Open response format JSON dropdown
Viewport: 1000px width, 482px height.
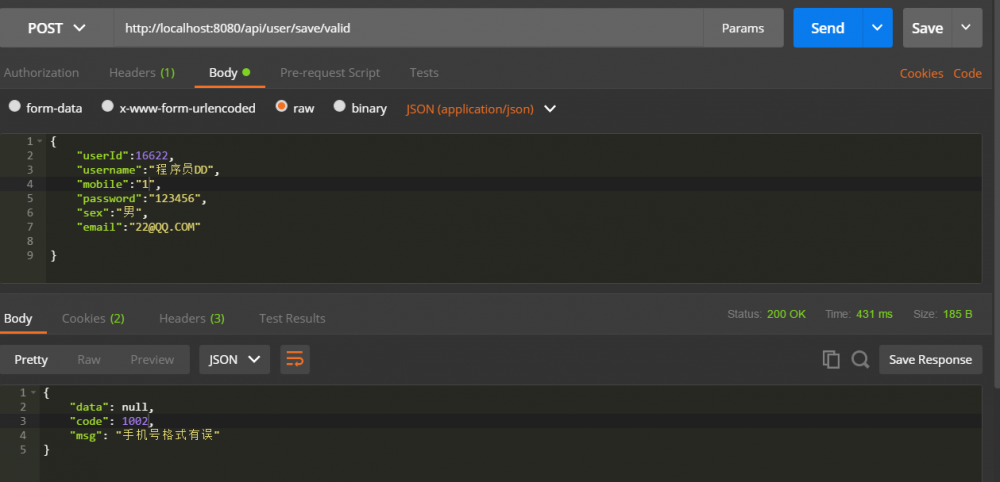235,360
